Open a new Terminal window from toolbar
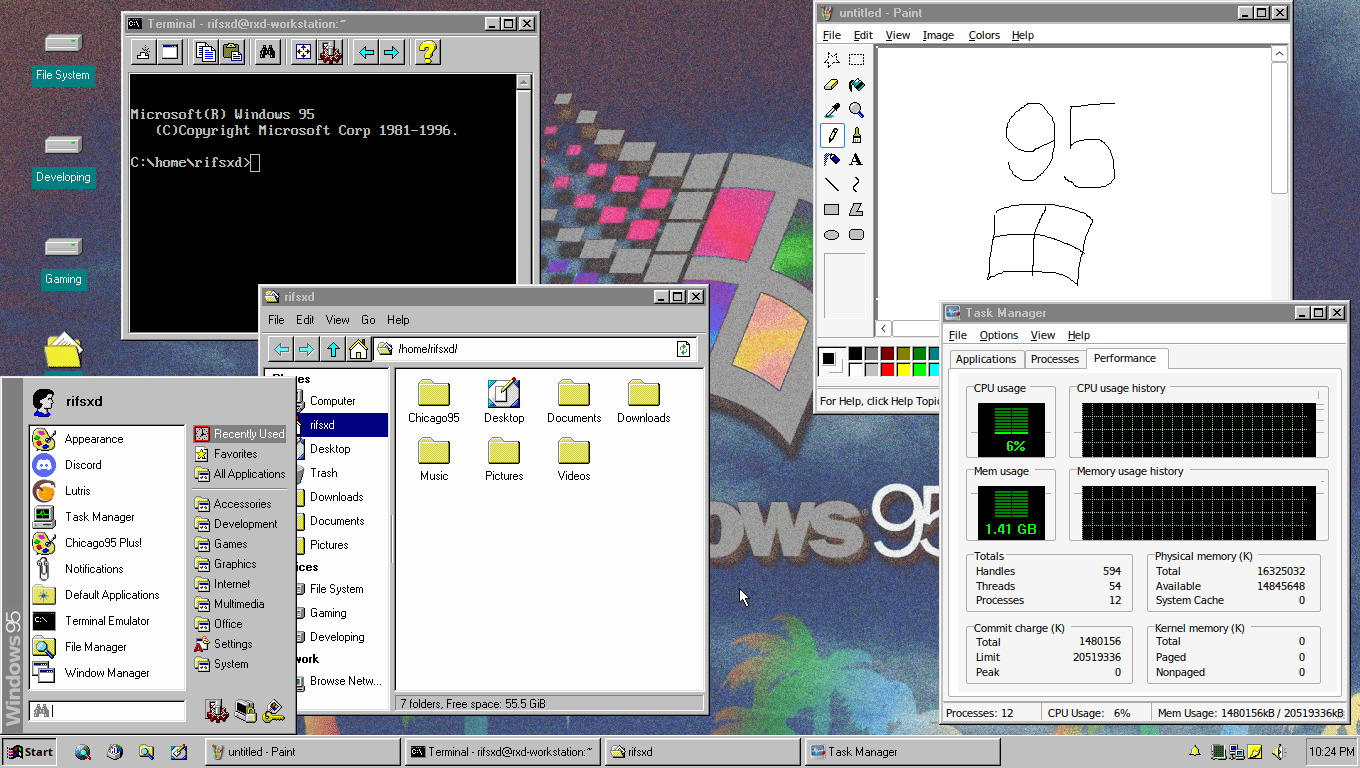 pyautogui.click(x=170, y=52)
